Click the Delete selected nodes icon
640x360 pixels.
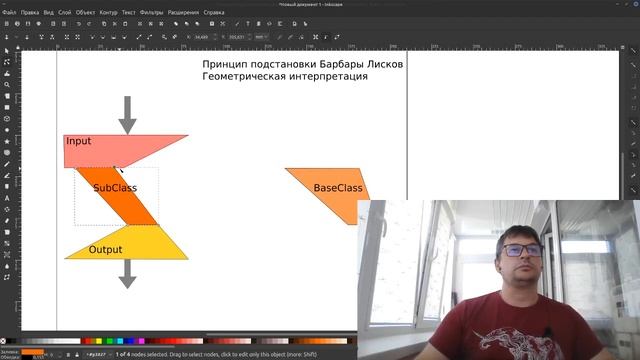[x=27, y=37]
